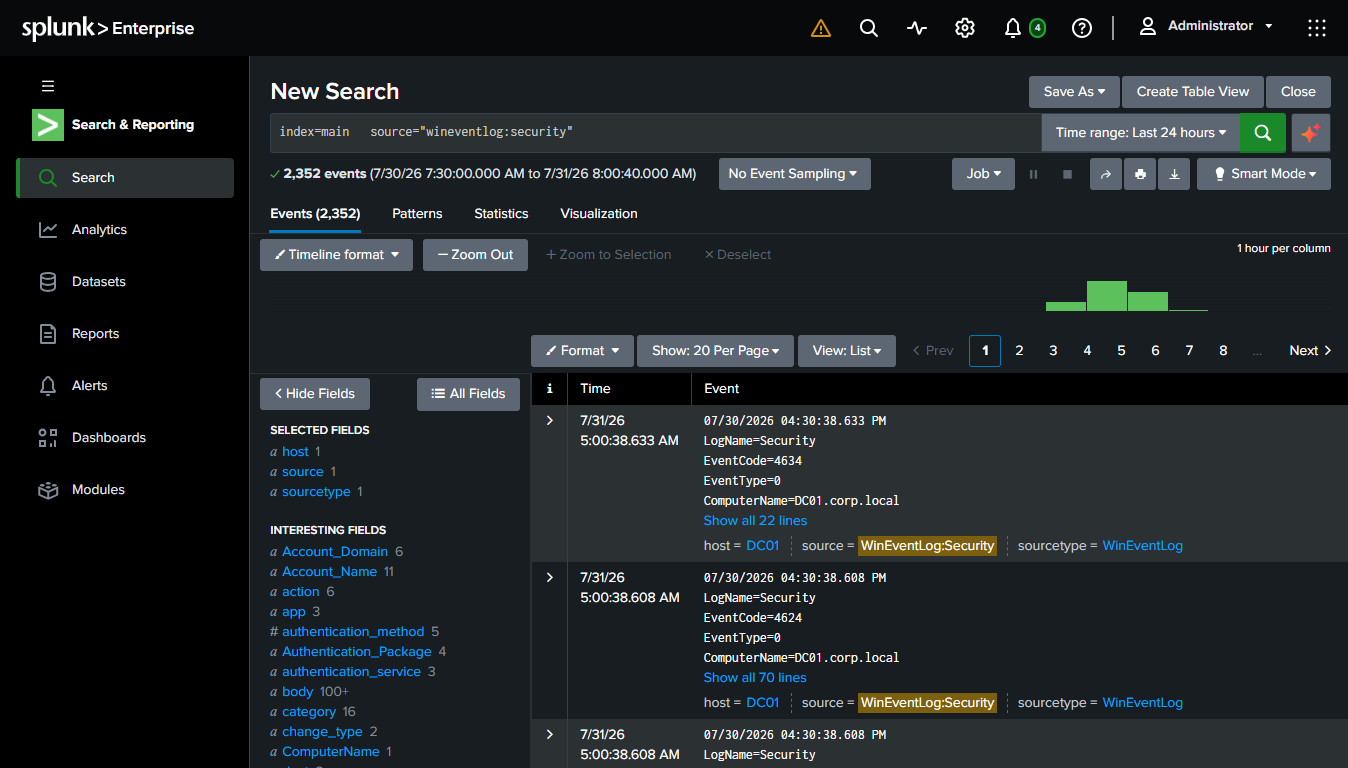
Task: Share the search job
Action: point(1106,174)
